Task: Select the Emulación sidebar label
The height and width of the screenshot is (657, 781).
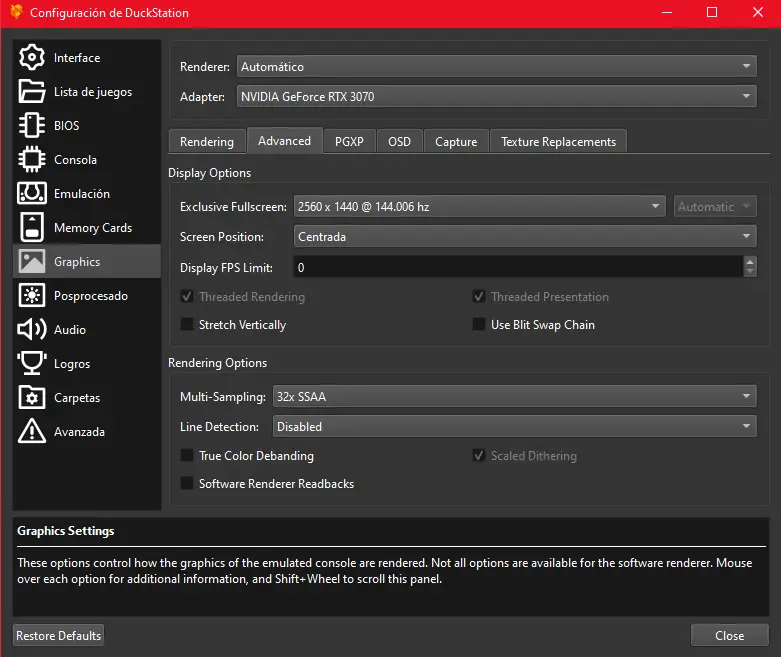Action: tap(82, 194)
